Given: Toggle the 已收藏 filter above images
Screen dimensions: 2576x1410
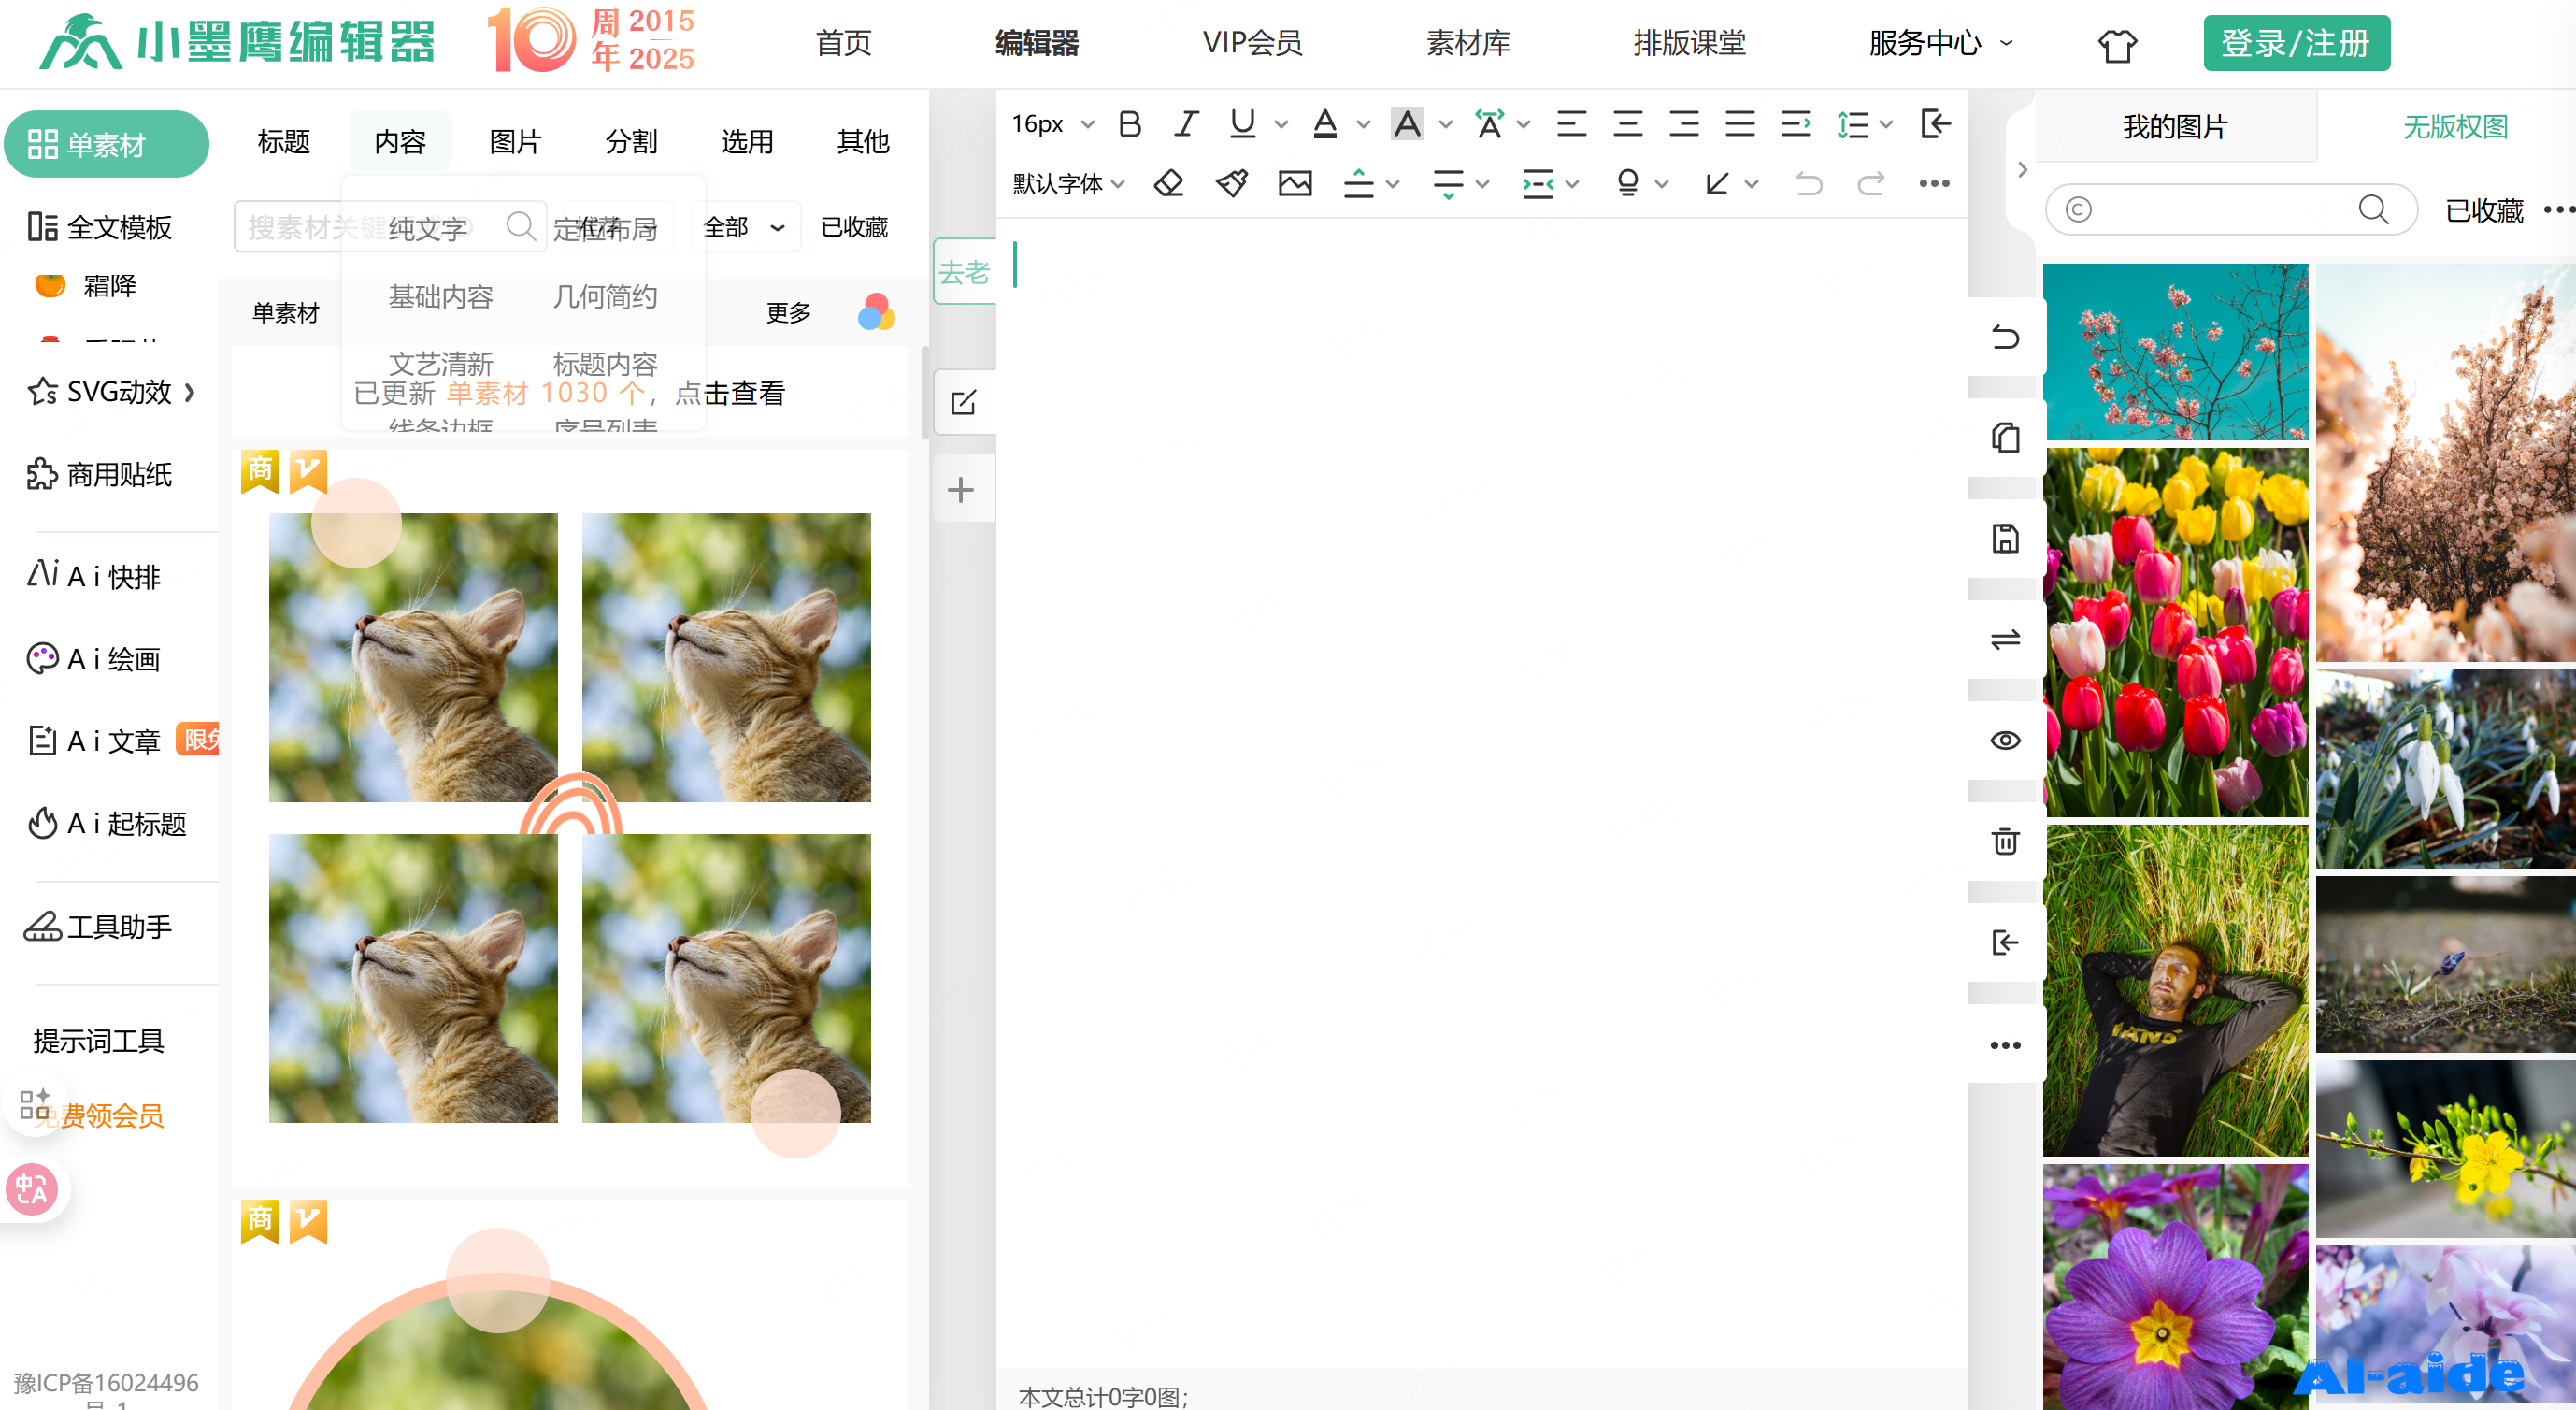Looking at the screenshot, I should pos(2484,211).
